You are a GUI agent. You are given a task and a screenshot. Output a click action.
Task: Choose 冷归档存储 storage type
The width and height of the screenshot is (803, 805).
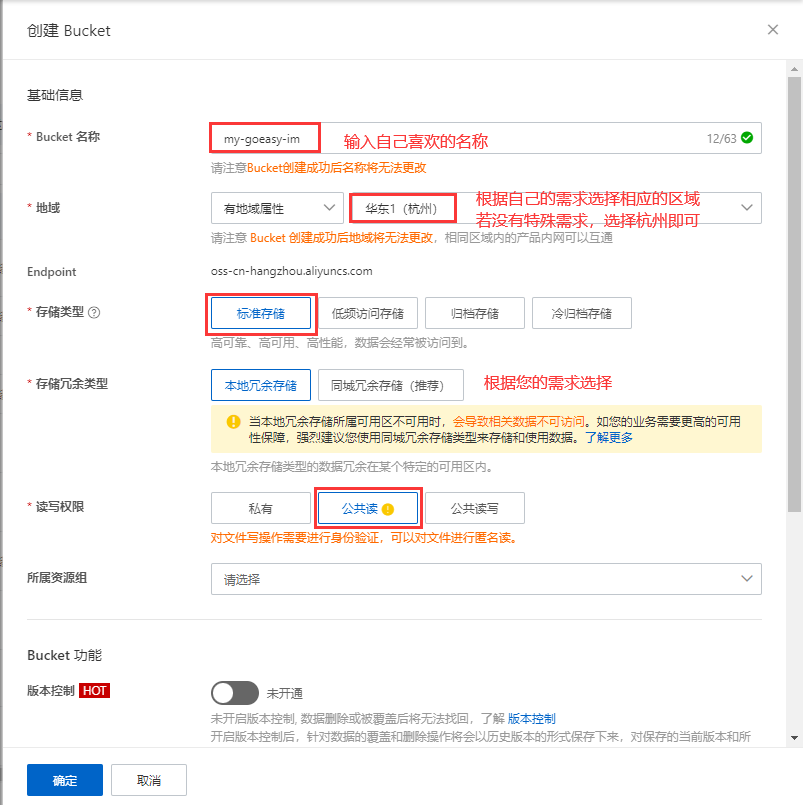(582, 313)
